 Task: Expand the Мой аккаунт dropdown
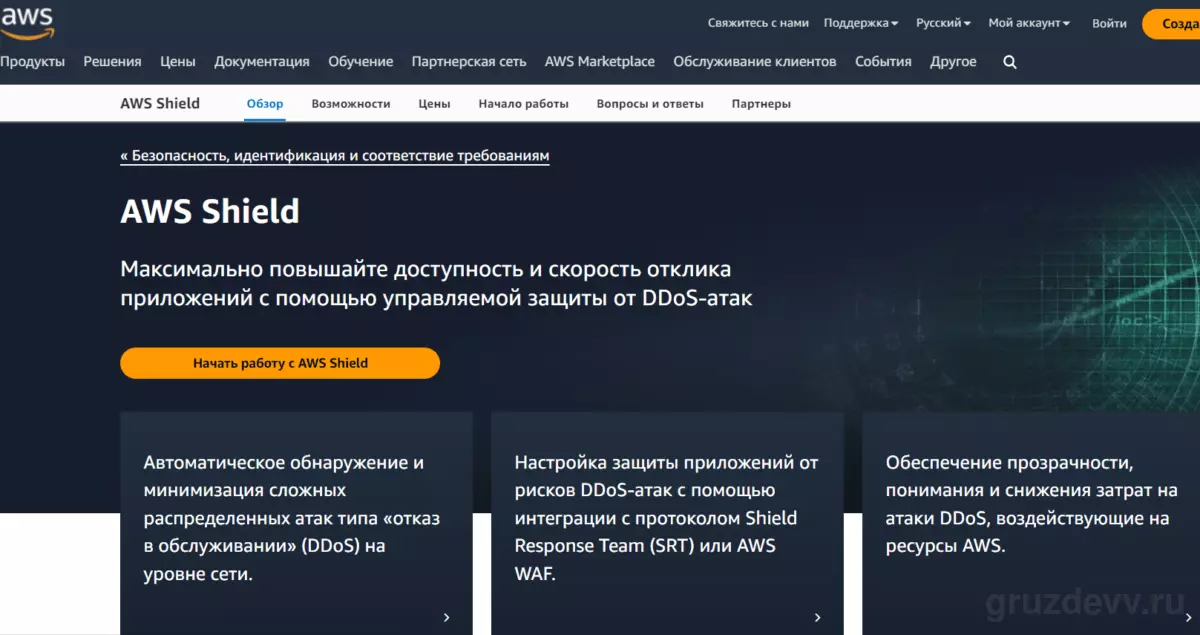(1029, 23)
